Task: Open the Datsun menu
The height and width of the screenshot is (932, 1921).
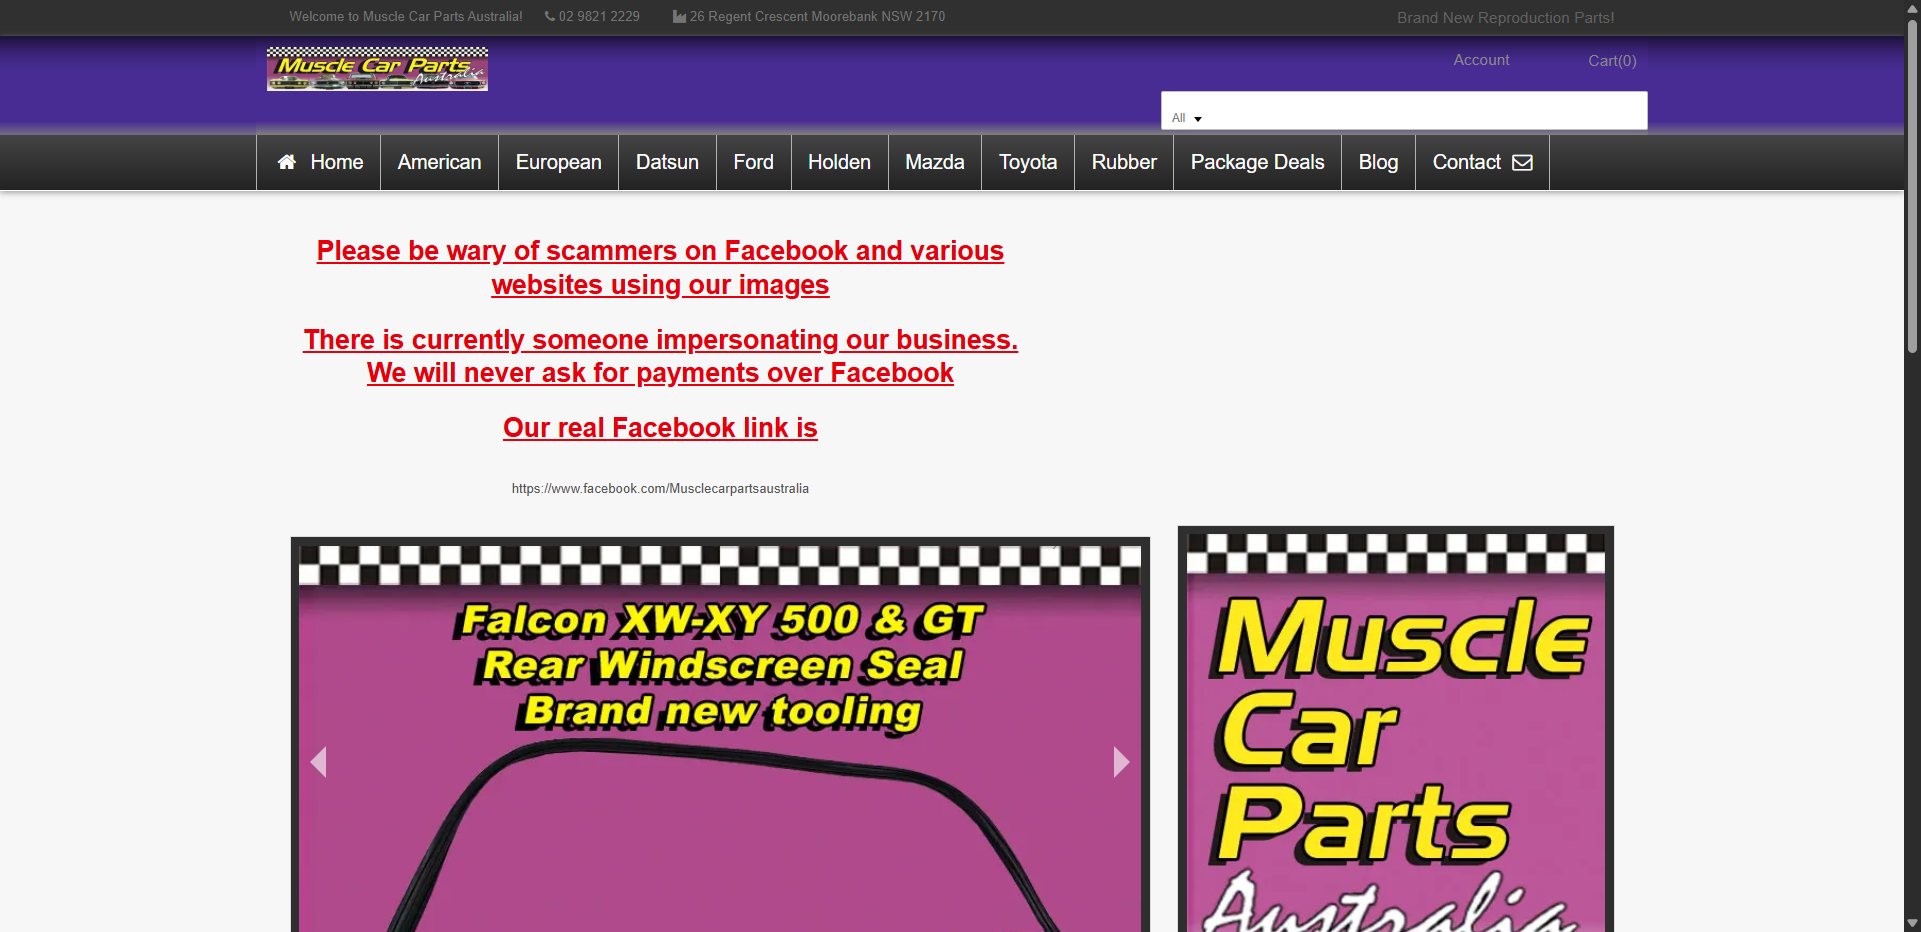Action: pos(667,162)
